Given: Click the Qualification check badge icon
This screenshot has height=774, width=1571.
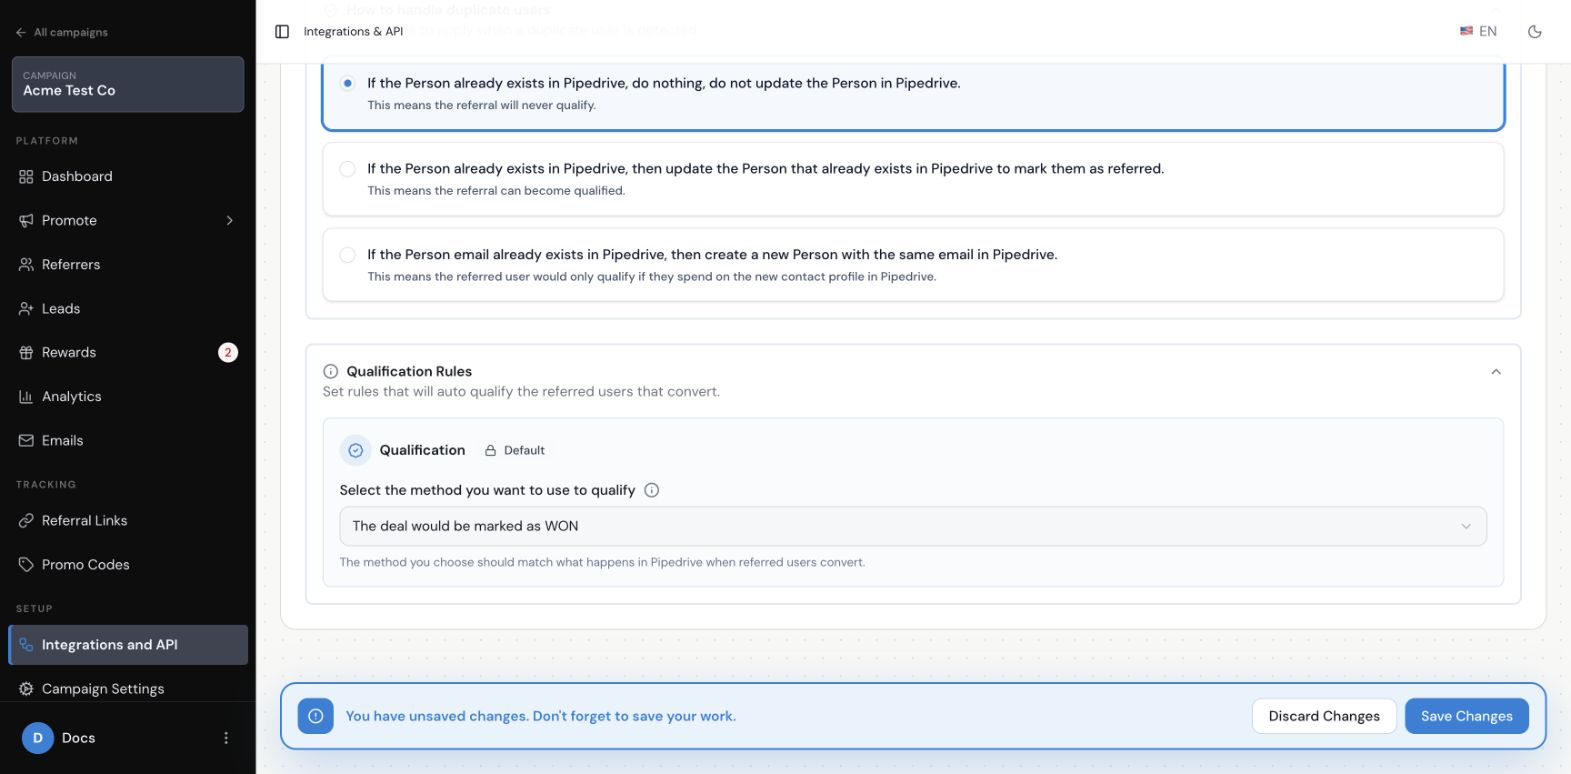Looking at the screenshot, I should click(355, 451).
